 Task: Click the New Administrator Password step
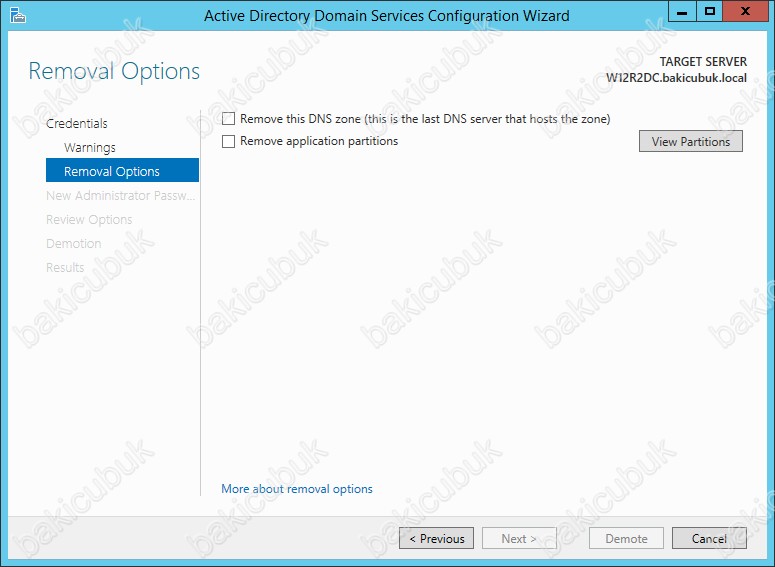[x=121, y=196]
